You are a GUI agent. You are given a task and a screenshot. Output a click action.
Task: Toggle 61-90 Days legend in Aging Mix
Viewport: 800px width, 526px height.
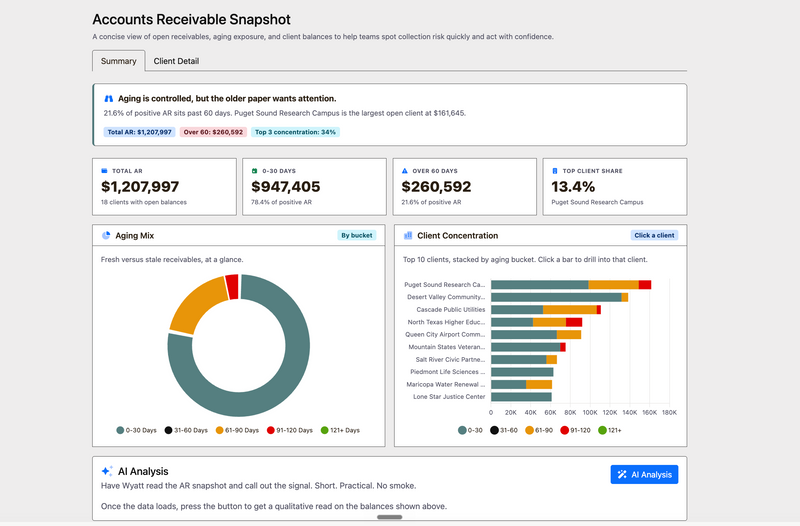[x=237, y=430]
